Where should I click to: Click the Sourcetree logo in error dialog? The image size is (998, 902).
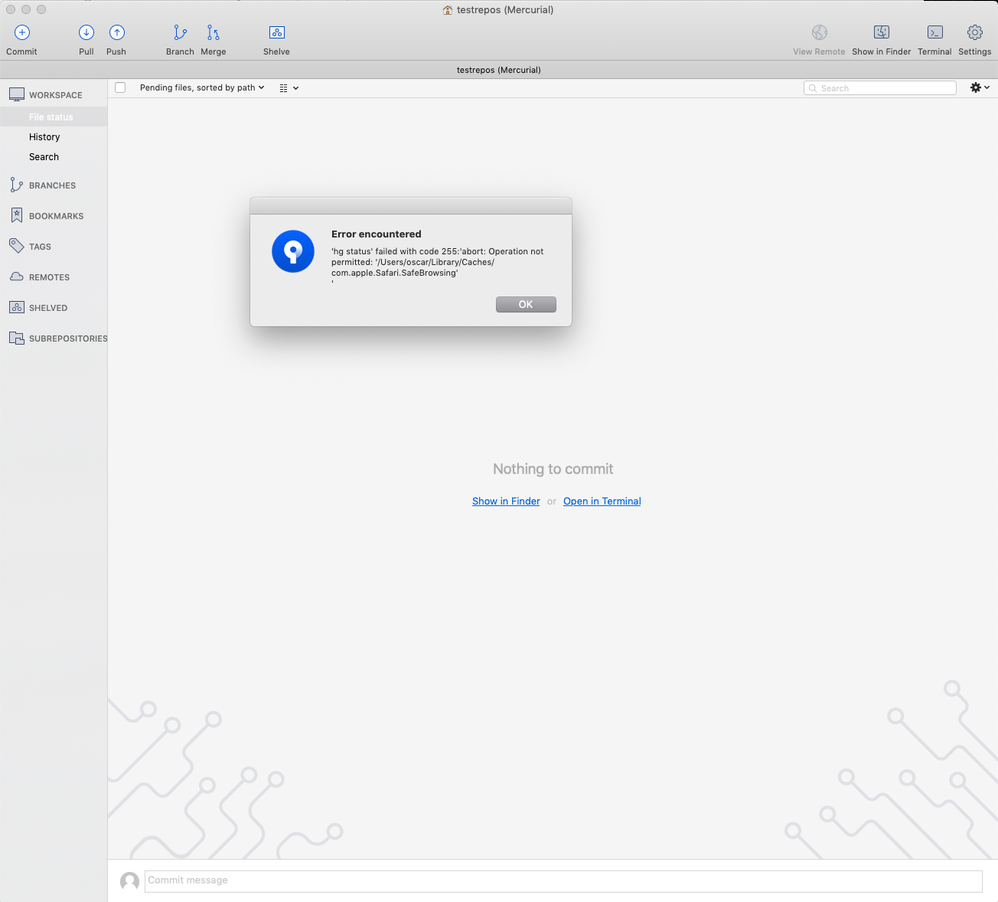(x=293, y=251)
